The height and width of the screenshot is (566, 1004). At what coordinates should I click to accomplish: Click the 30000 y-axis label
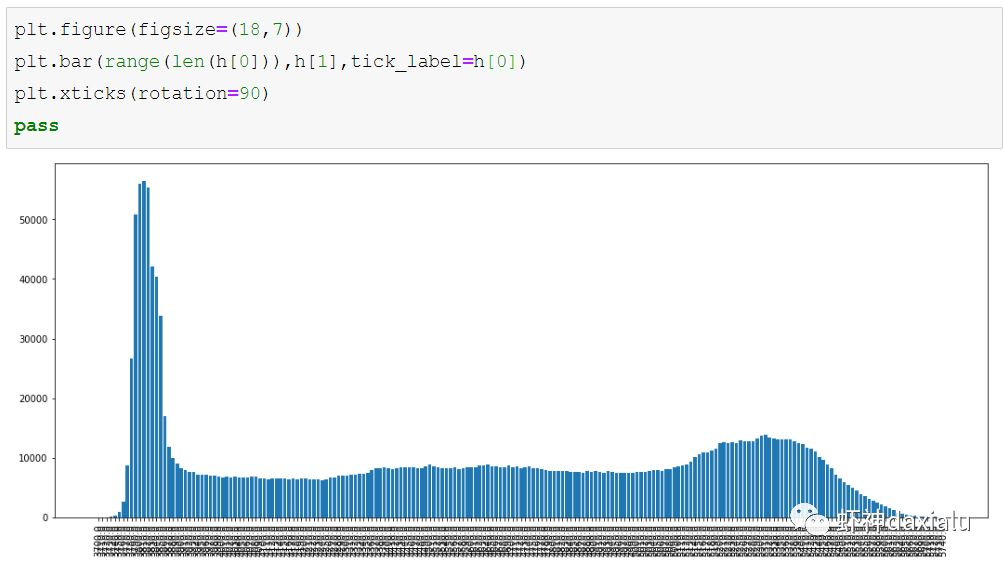[x=33, y=339]
